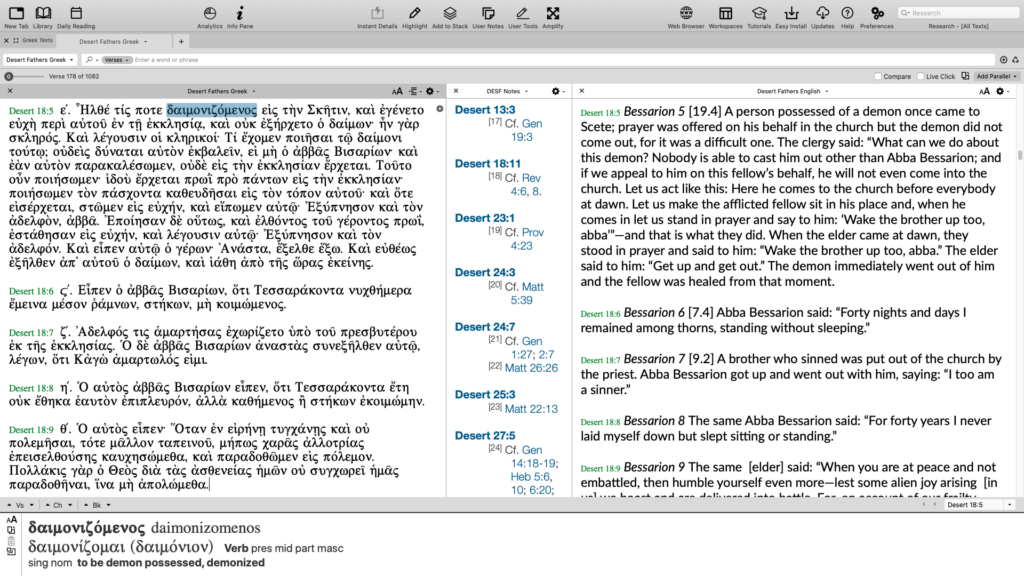Open the Desert Fathers Greek module dropdown

click(x=39, y=59)
